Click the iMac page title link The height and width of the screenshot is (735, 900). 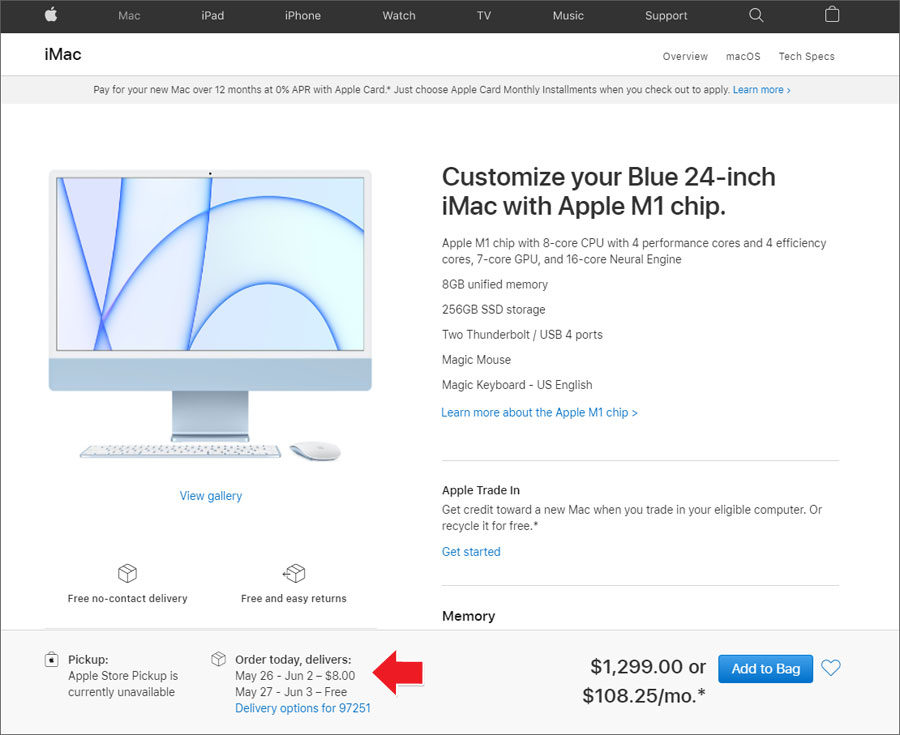(63, 55)
